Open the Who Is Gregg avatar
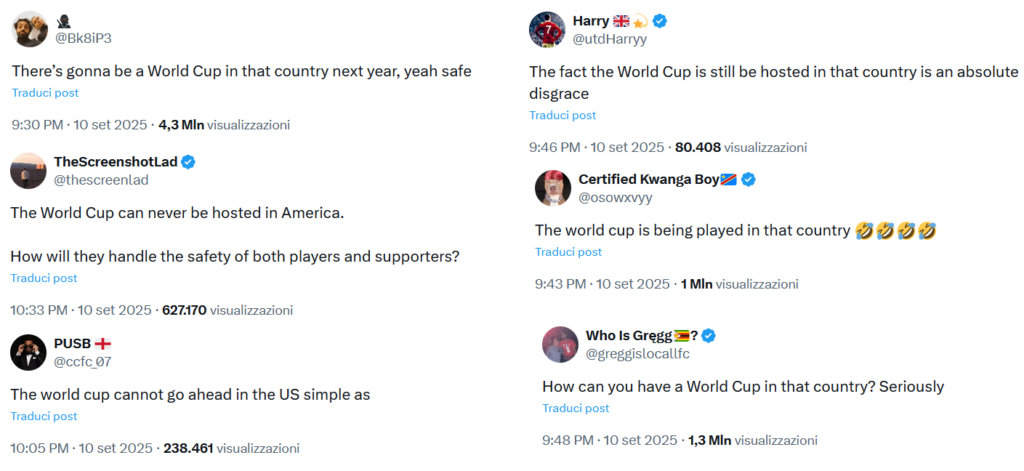The height and width of the screenshot is (471, 1024). (559, 344)
